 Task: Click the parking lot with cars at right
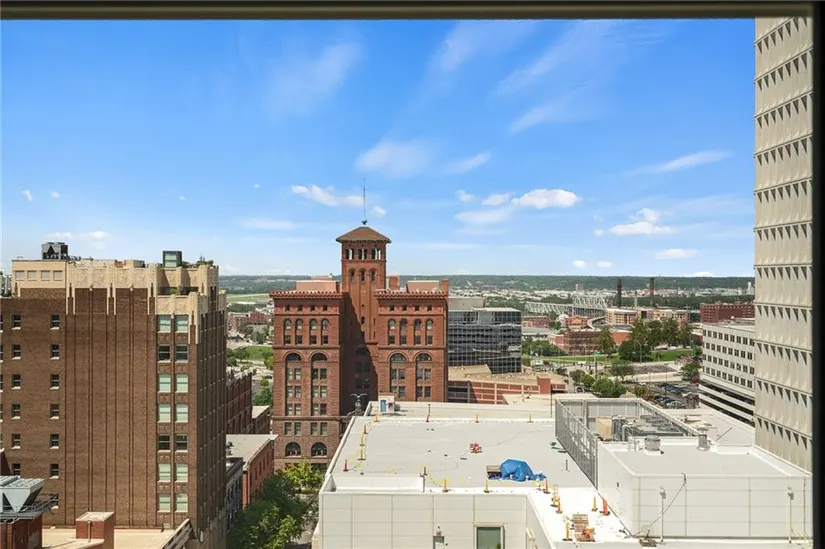click(x=676, y=395)
